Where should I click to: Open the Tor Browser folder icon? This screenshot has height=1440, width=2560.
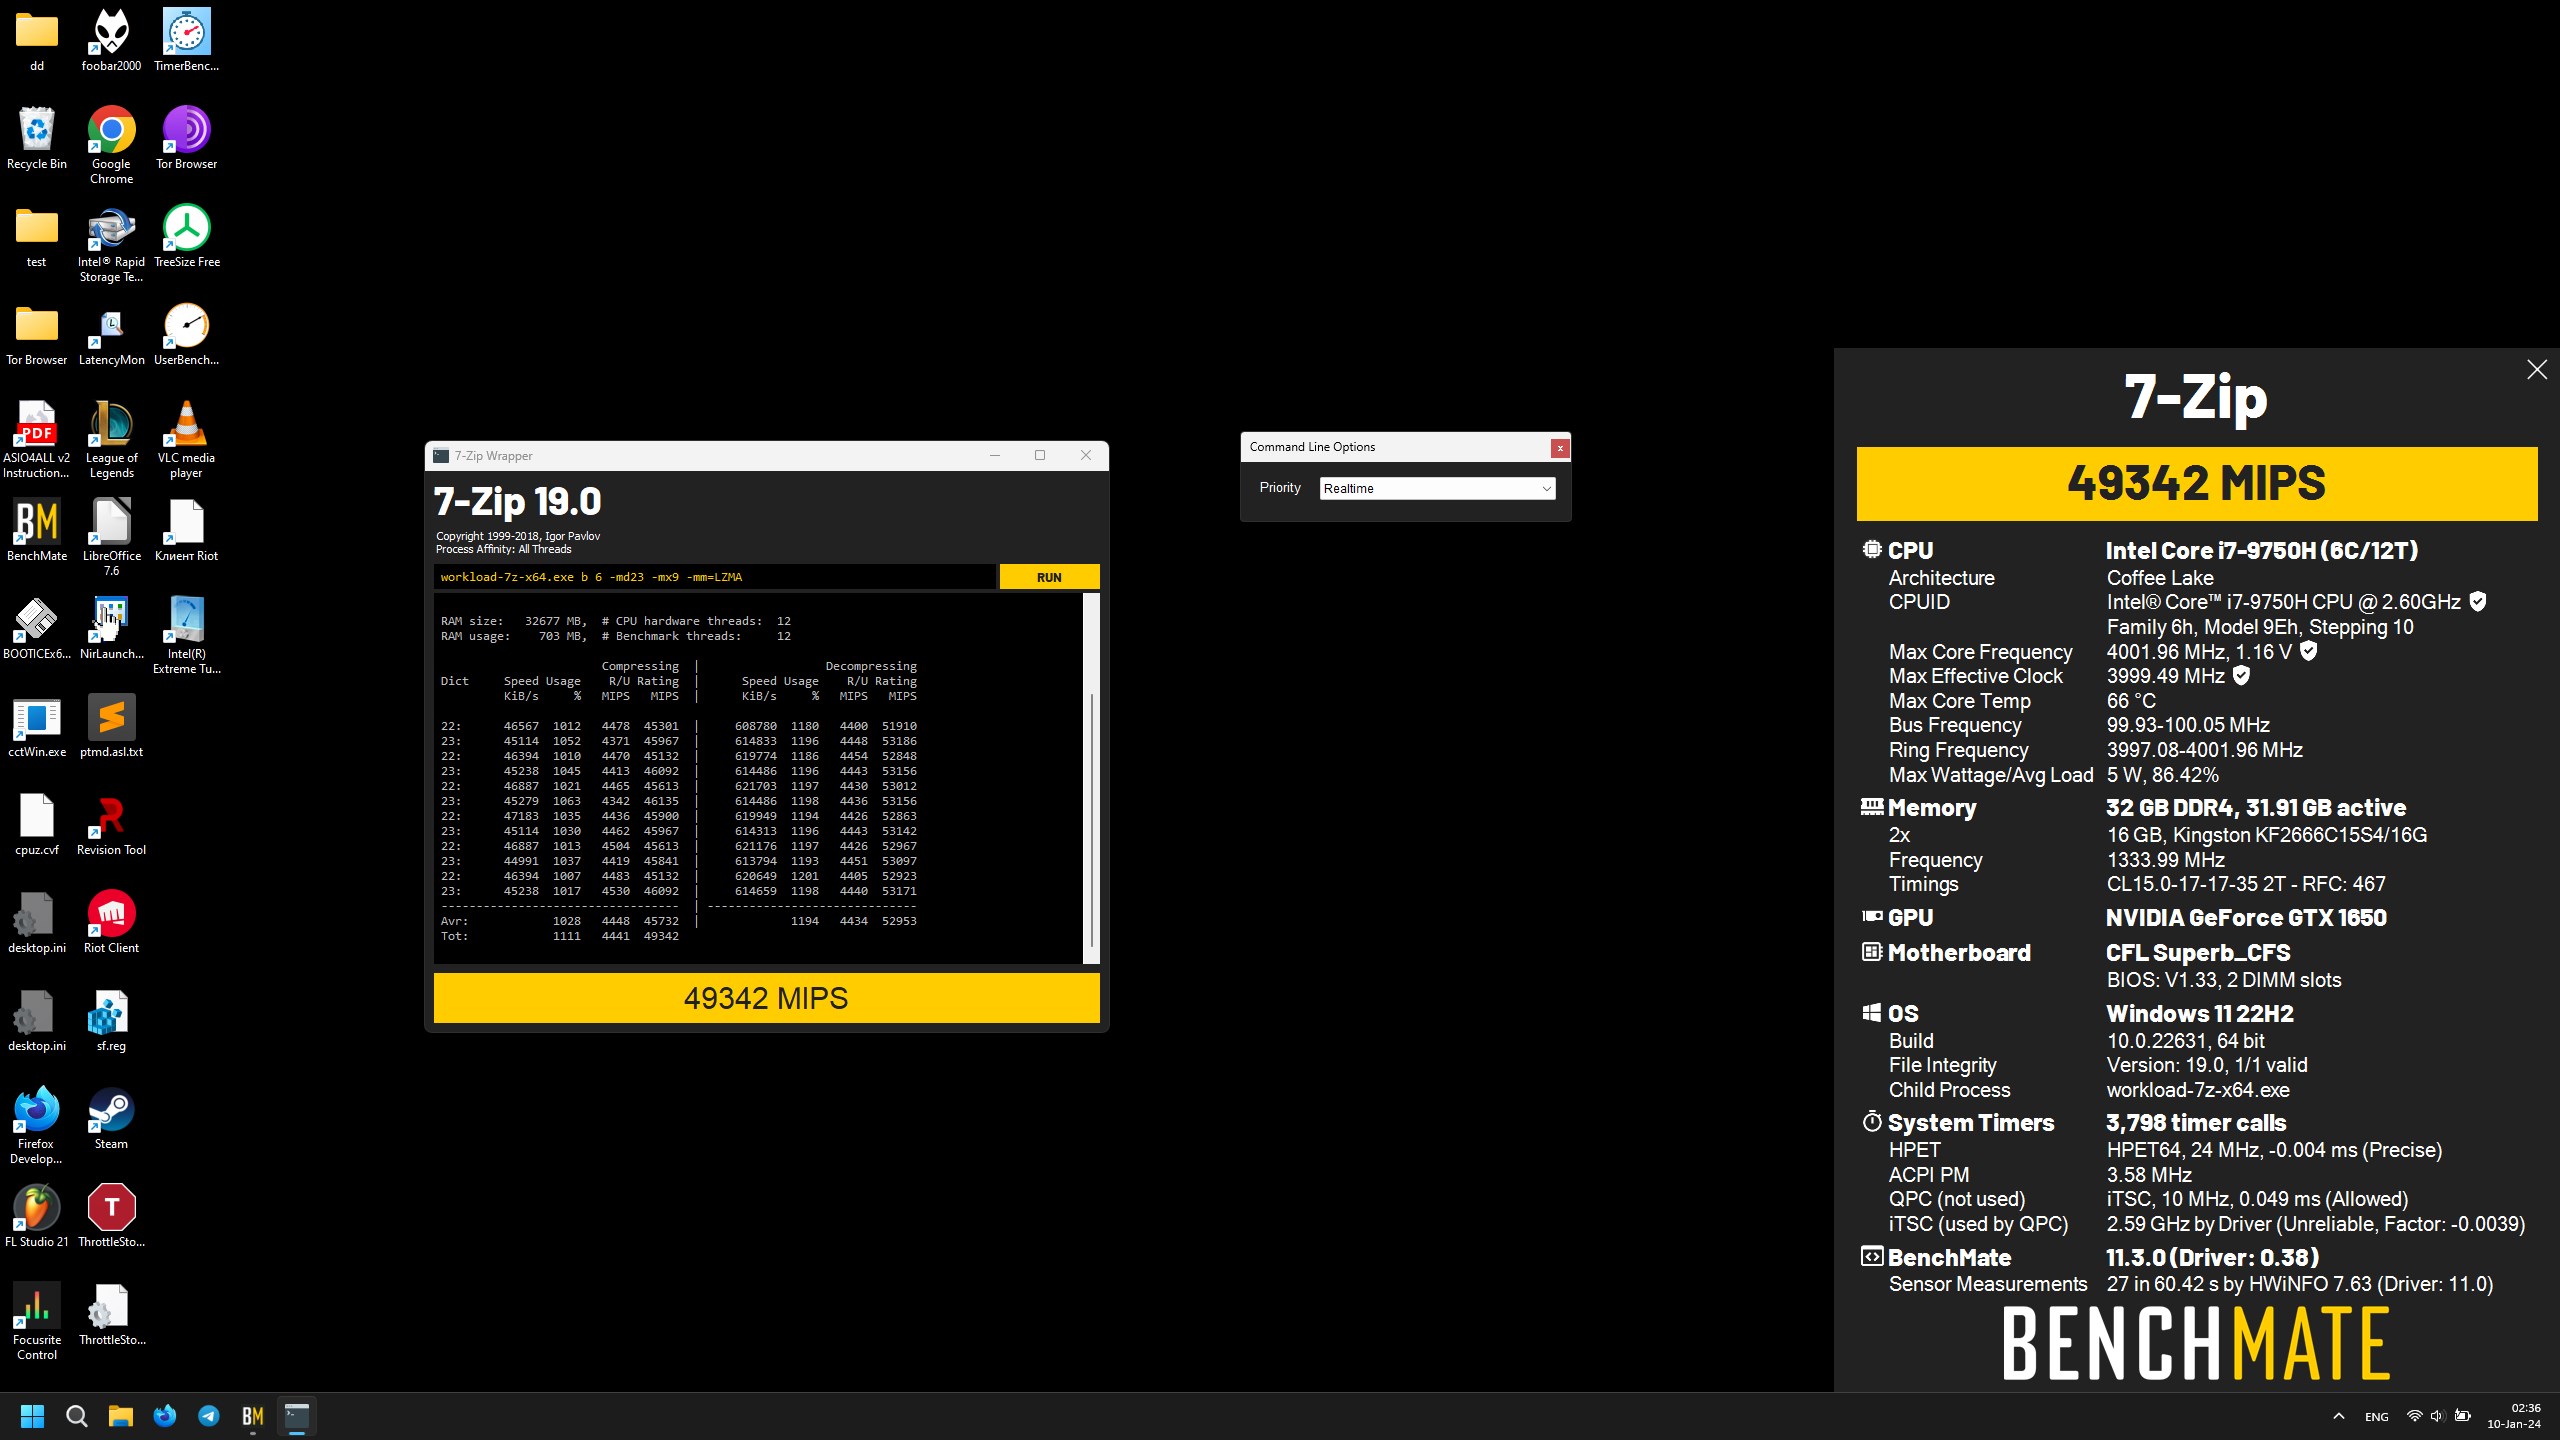pyautogui.click(x=37, y=334)
